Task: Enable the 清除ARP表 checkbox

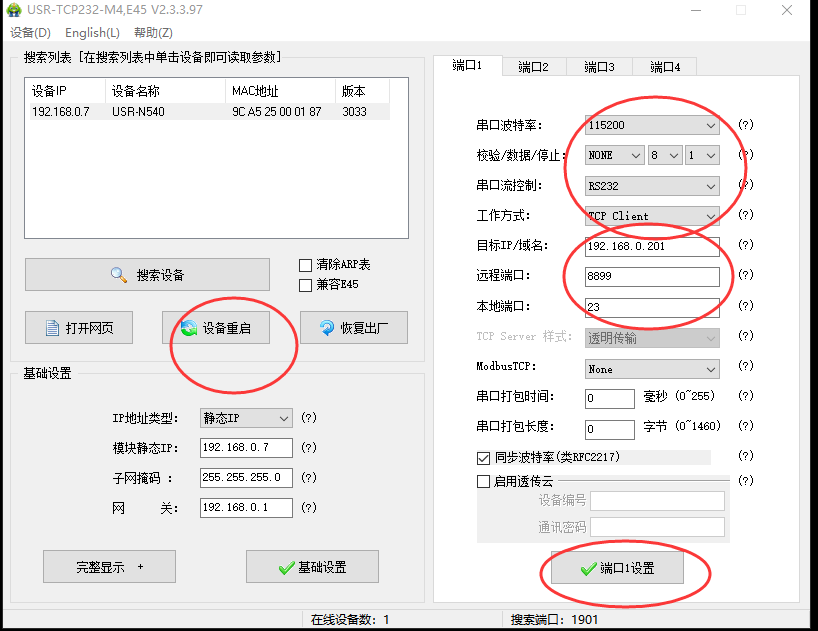Action: click(x=306, y=265)
